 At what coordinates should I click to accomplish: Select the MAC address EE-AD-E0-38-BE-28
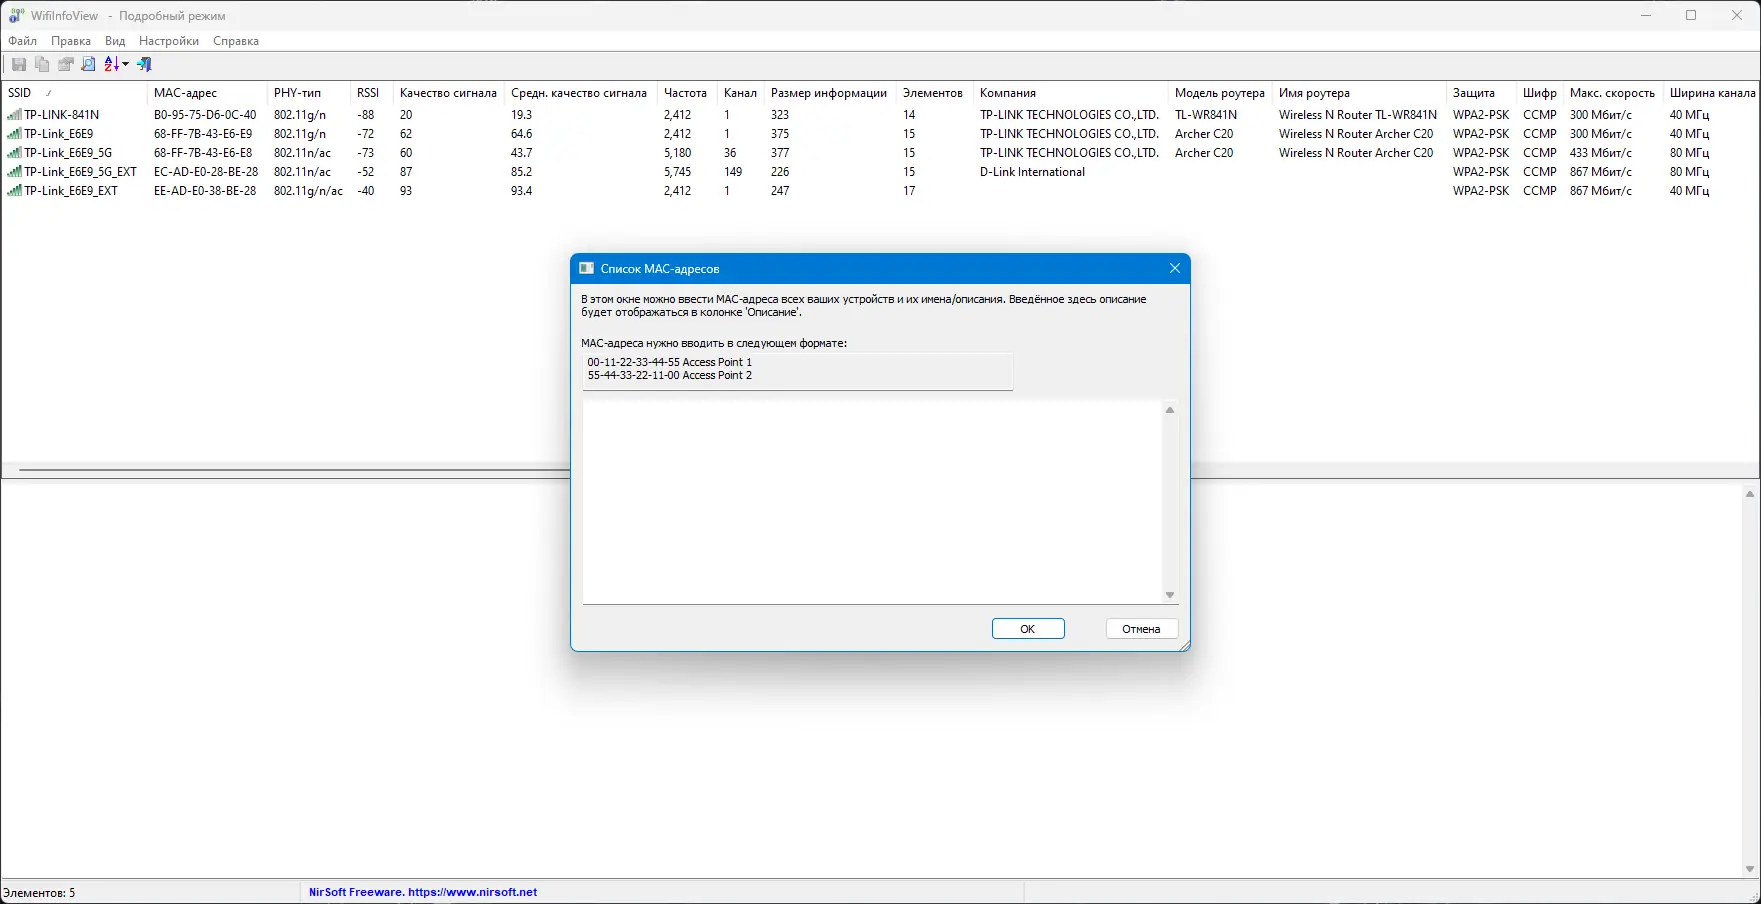205,191
